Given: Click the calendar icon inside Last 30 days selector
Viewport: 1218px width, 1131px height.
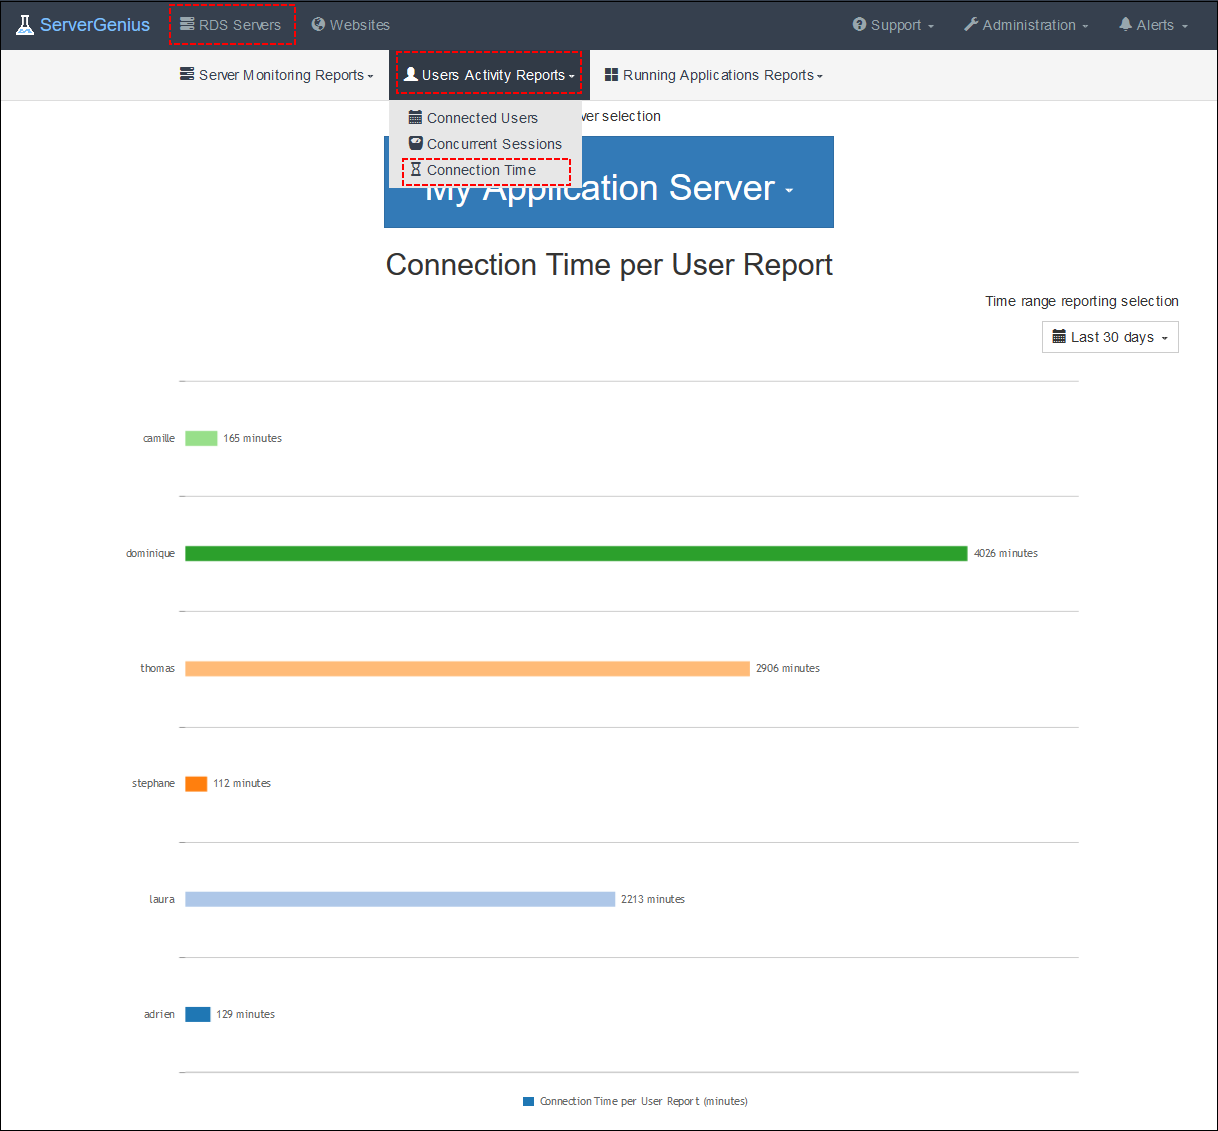Looking at the screenshot, I should coord(1061,337).
